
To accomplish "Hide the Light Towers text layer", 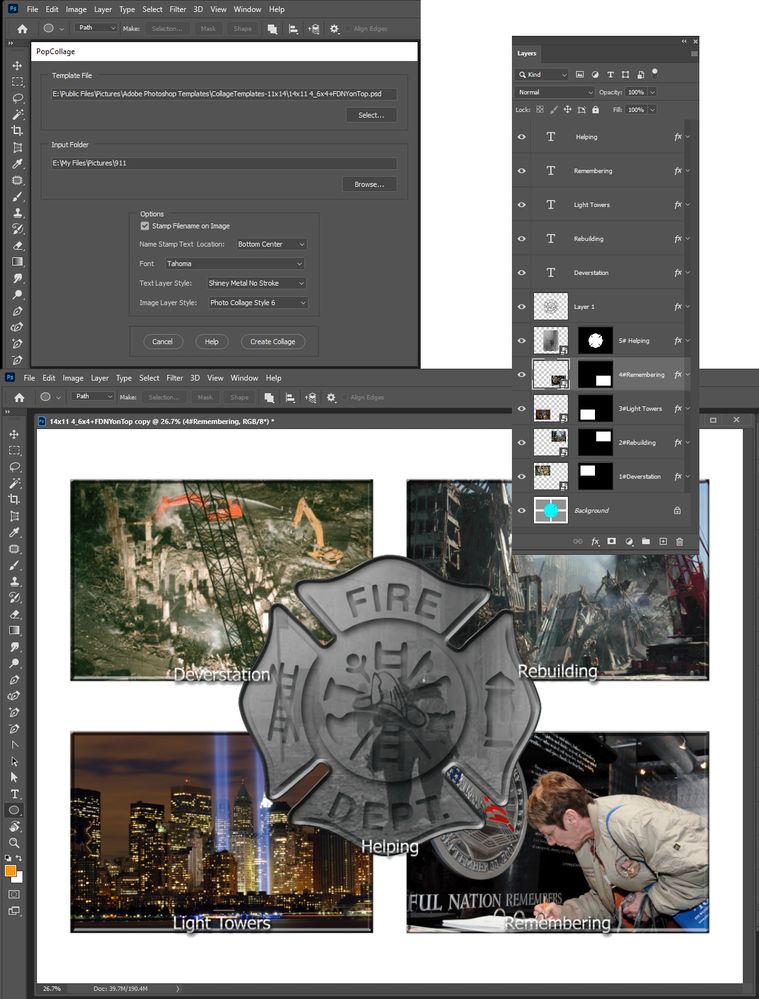I will (522, 205).
